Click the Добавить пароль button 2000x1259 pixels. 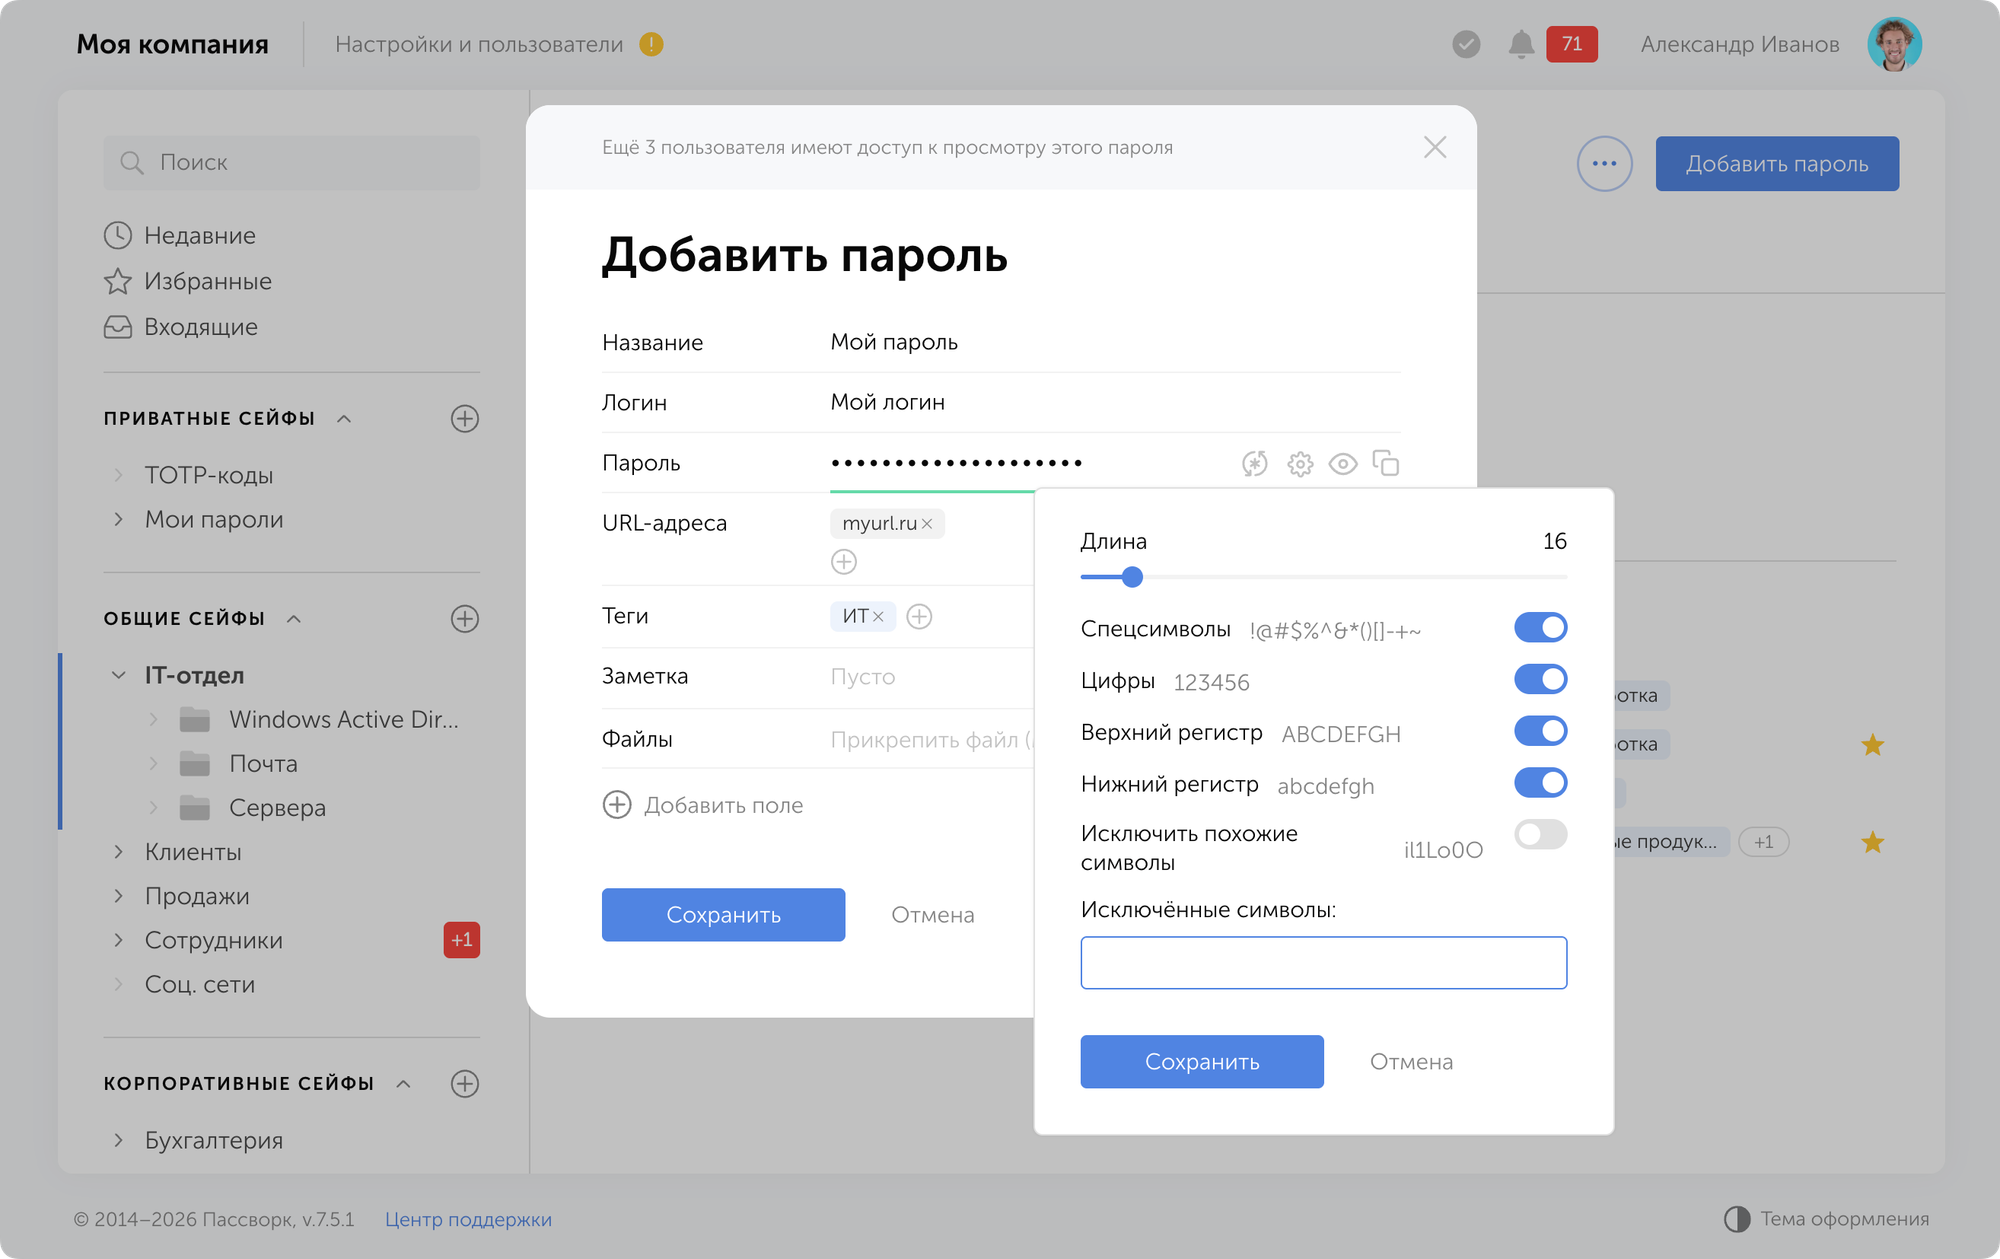[x=1777, y=163]
